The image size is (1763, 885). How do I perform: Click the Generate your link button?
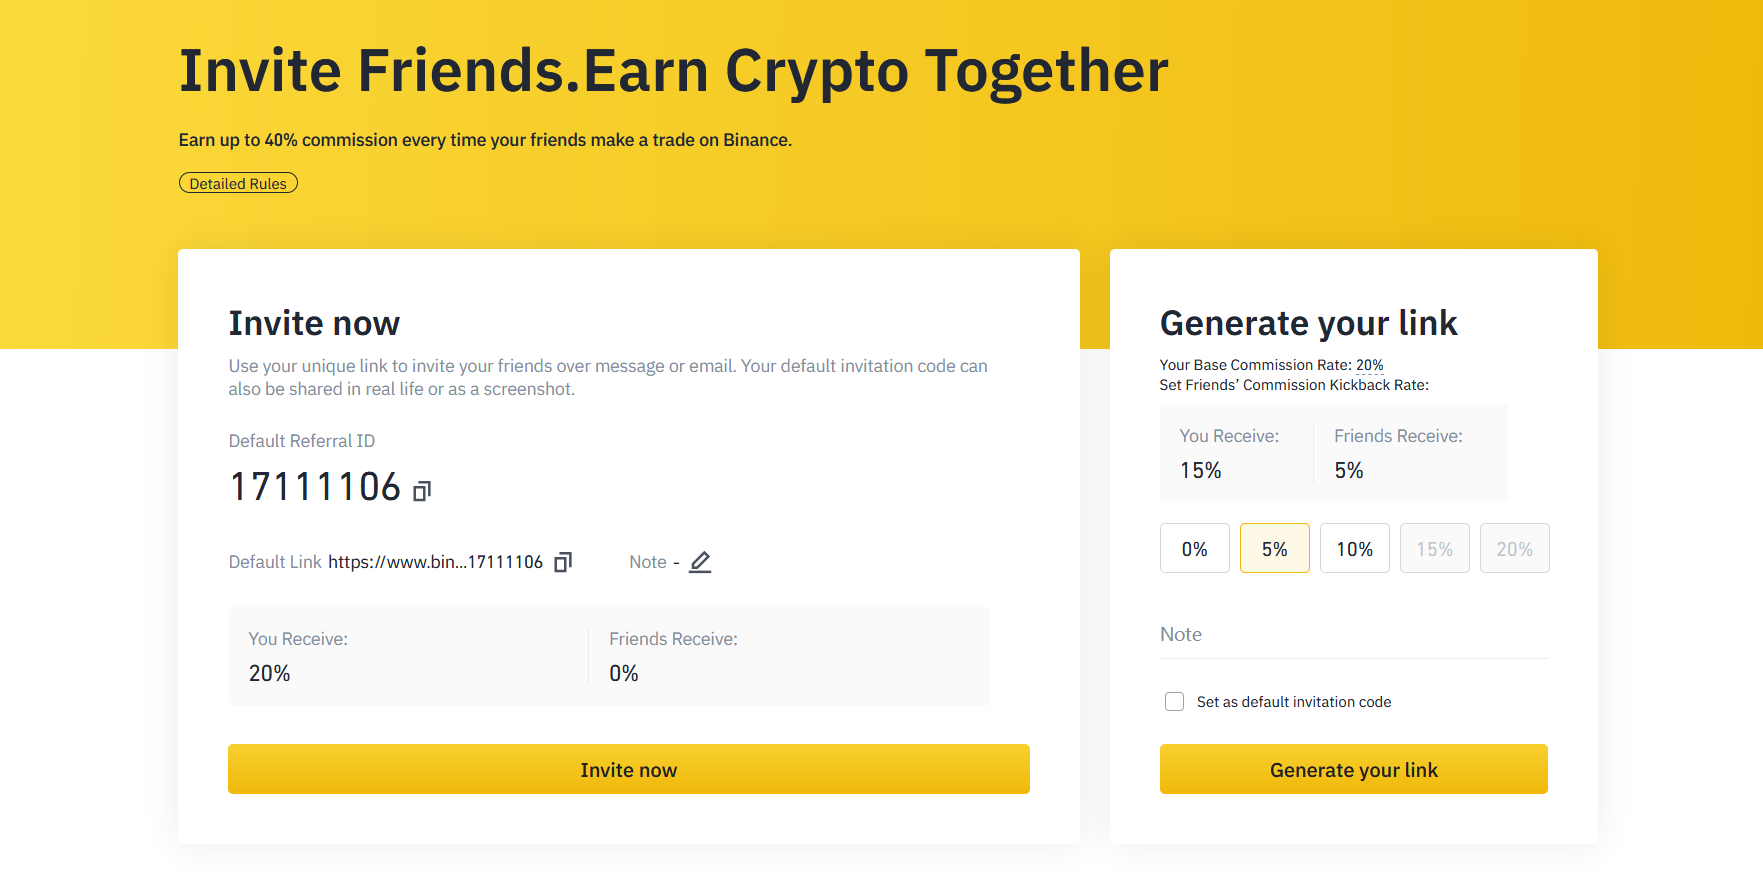coord(1353,770)
